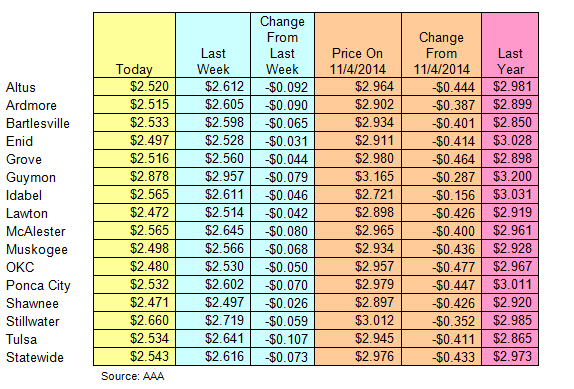
Task: Select Stillwater 11/4/2014 price $3.012
Action: point(374,321)
